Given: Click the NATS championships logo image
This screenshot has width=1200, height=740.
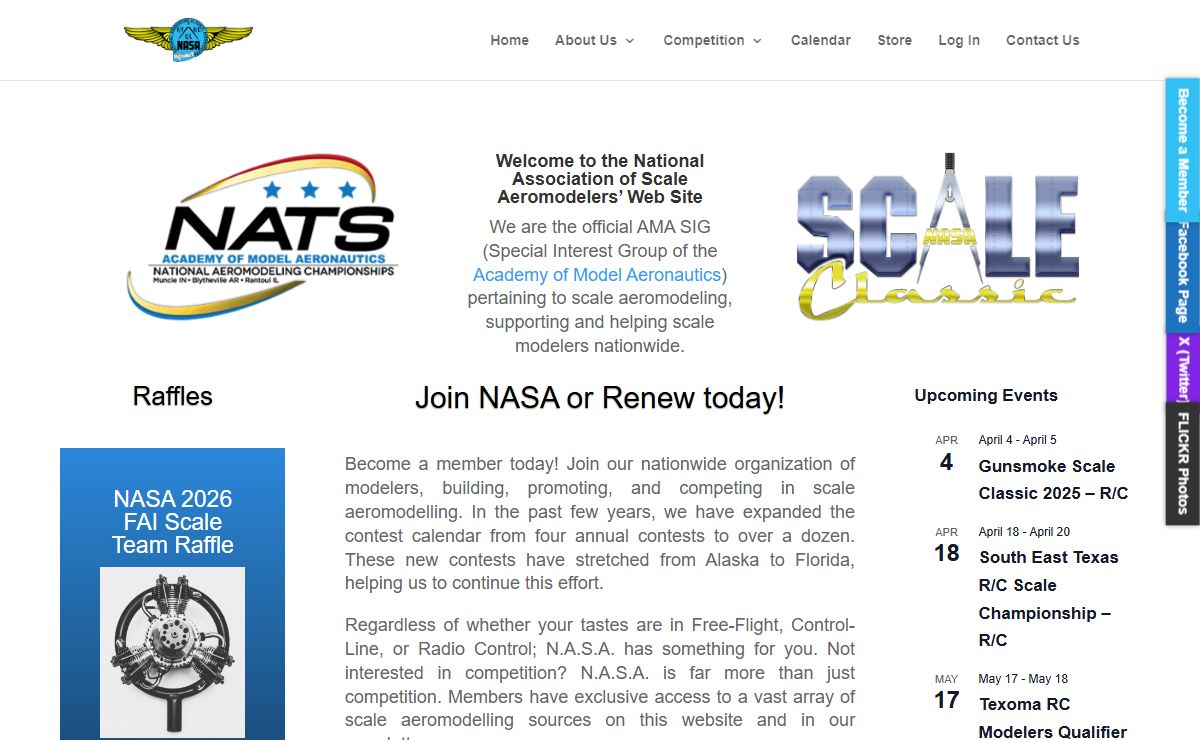Looking at the screenshot, I should pyautogui.click(x=261, y=236).
